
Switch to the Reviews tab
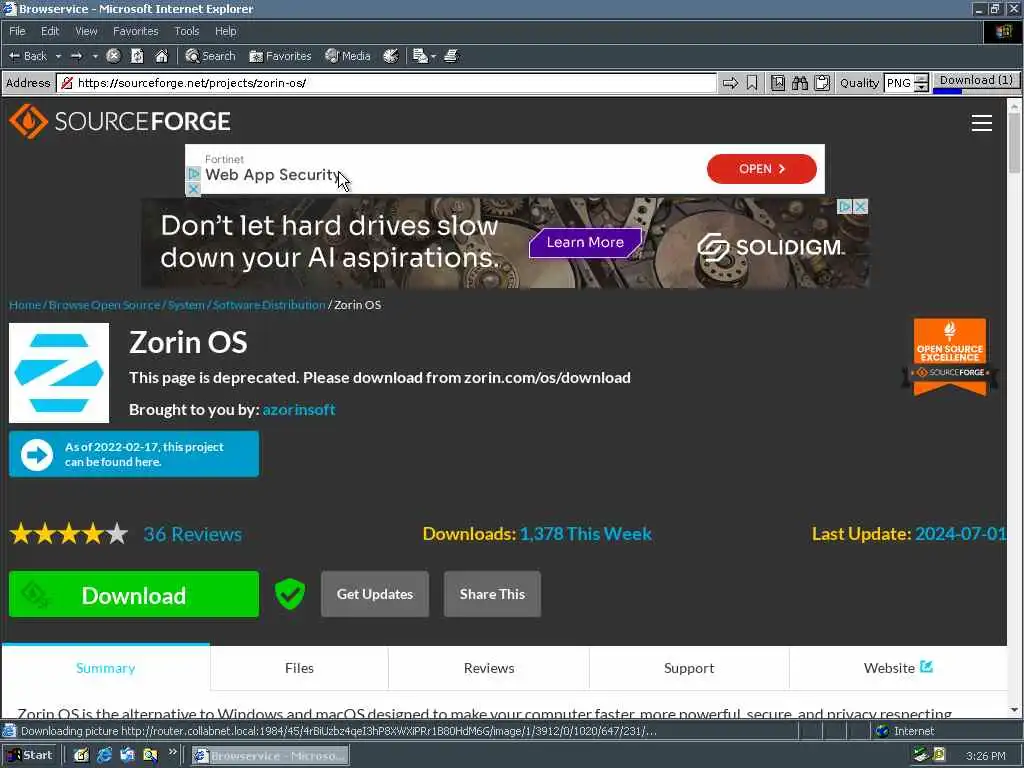point(489,668)
